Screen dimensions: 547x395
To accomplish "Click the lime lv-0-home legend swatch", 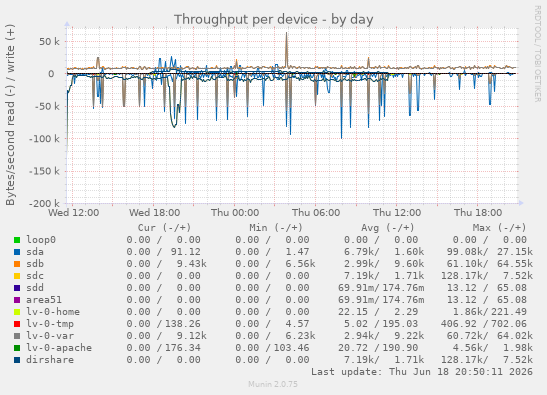I will coord(17,312).
